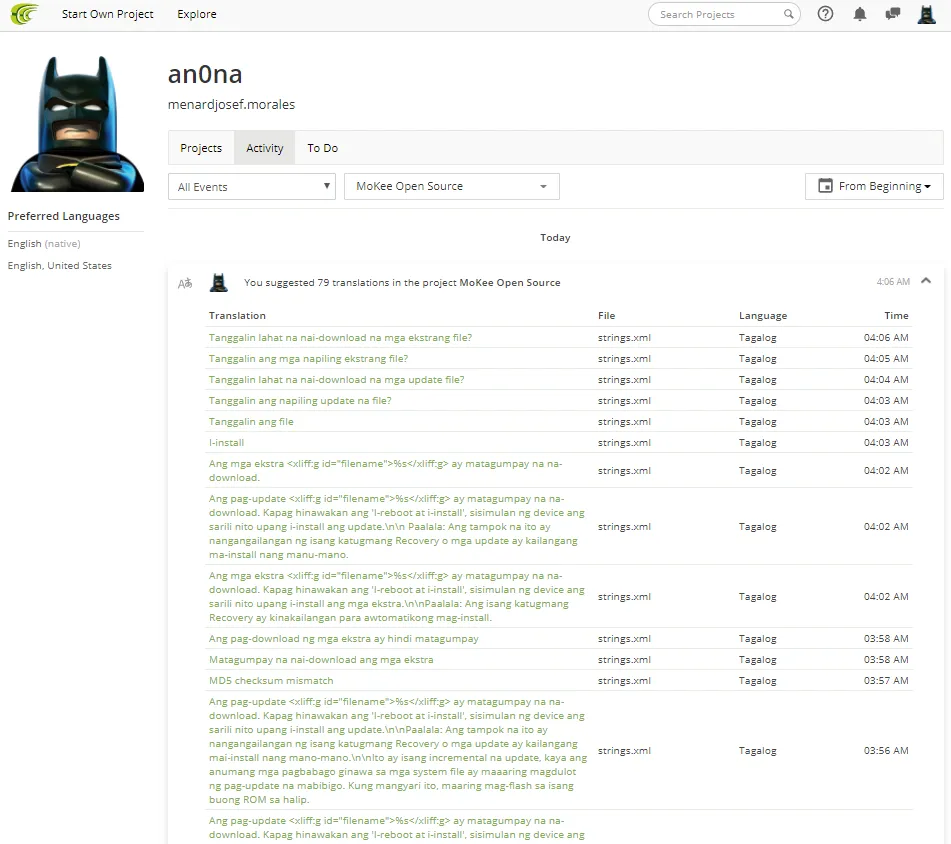Click the 03:57 AM time cell
Image resolution: width=951 pixels, height=844 pixels.
[x=886, y=681]
